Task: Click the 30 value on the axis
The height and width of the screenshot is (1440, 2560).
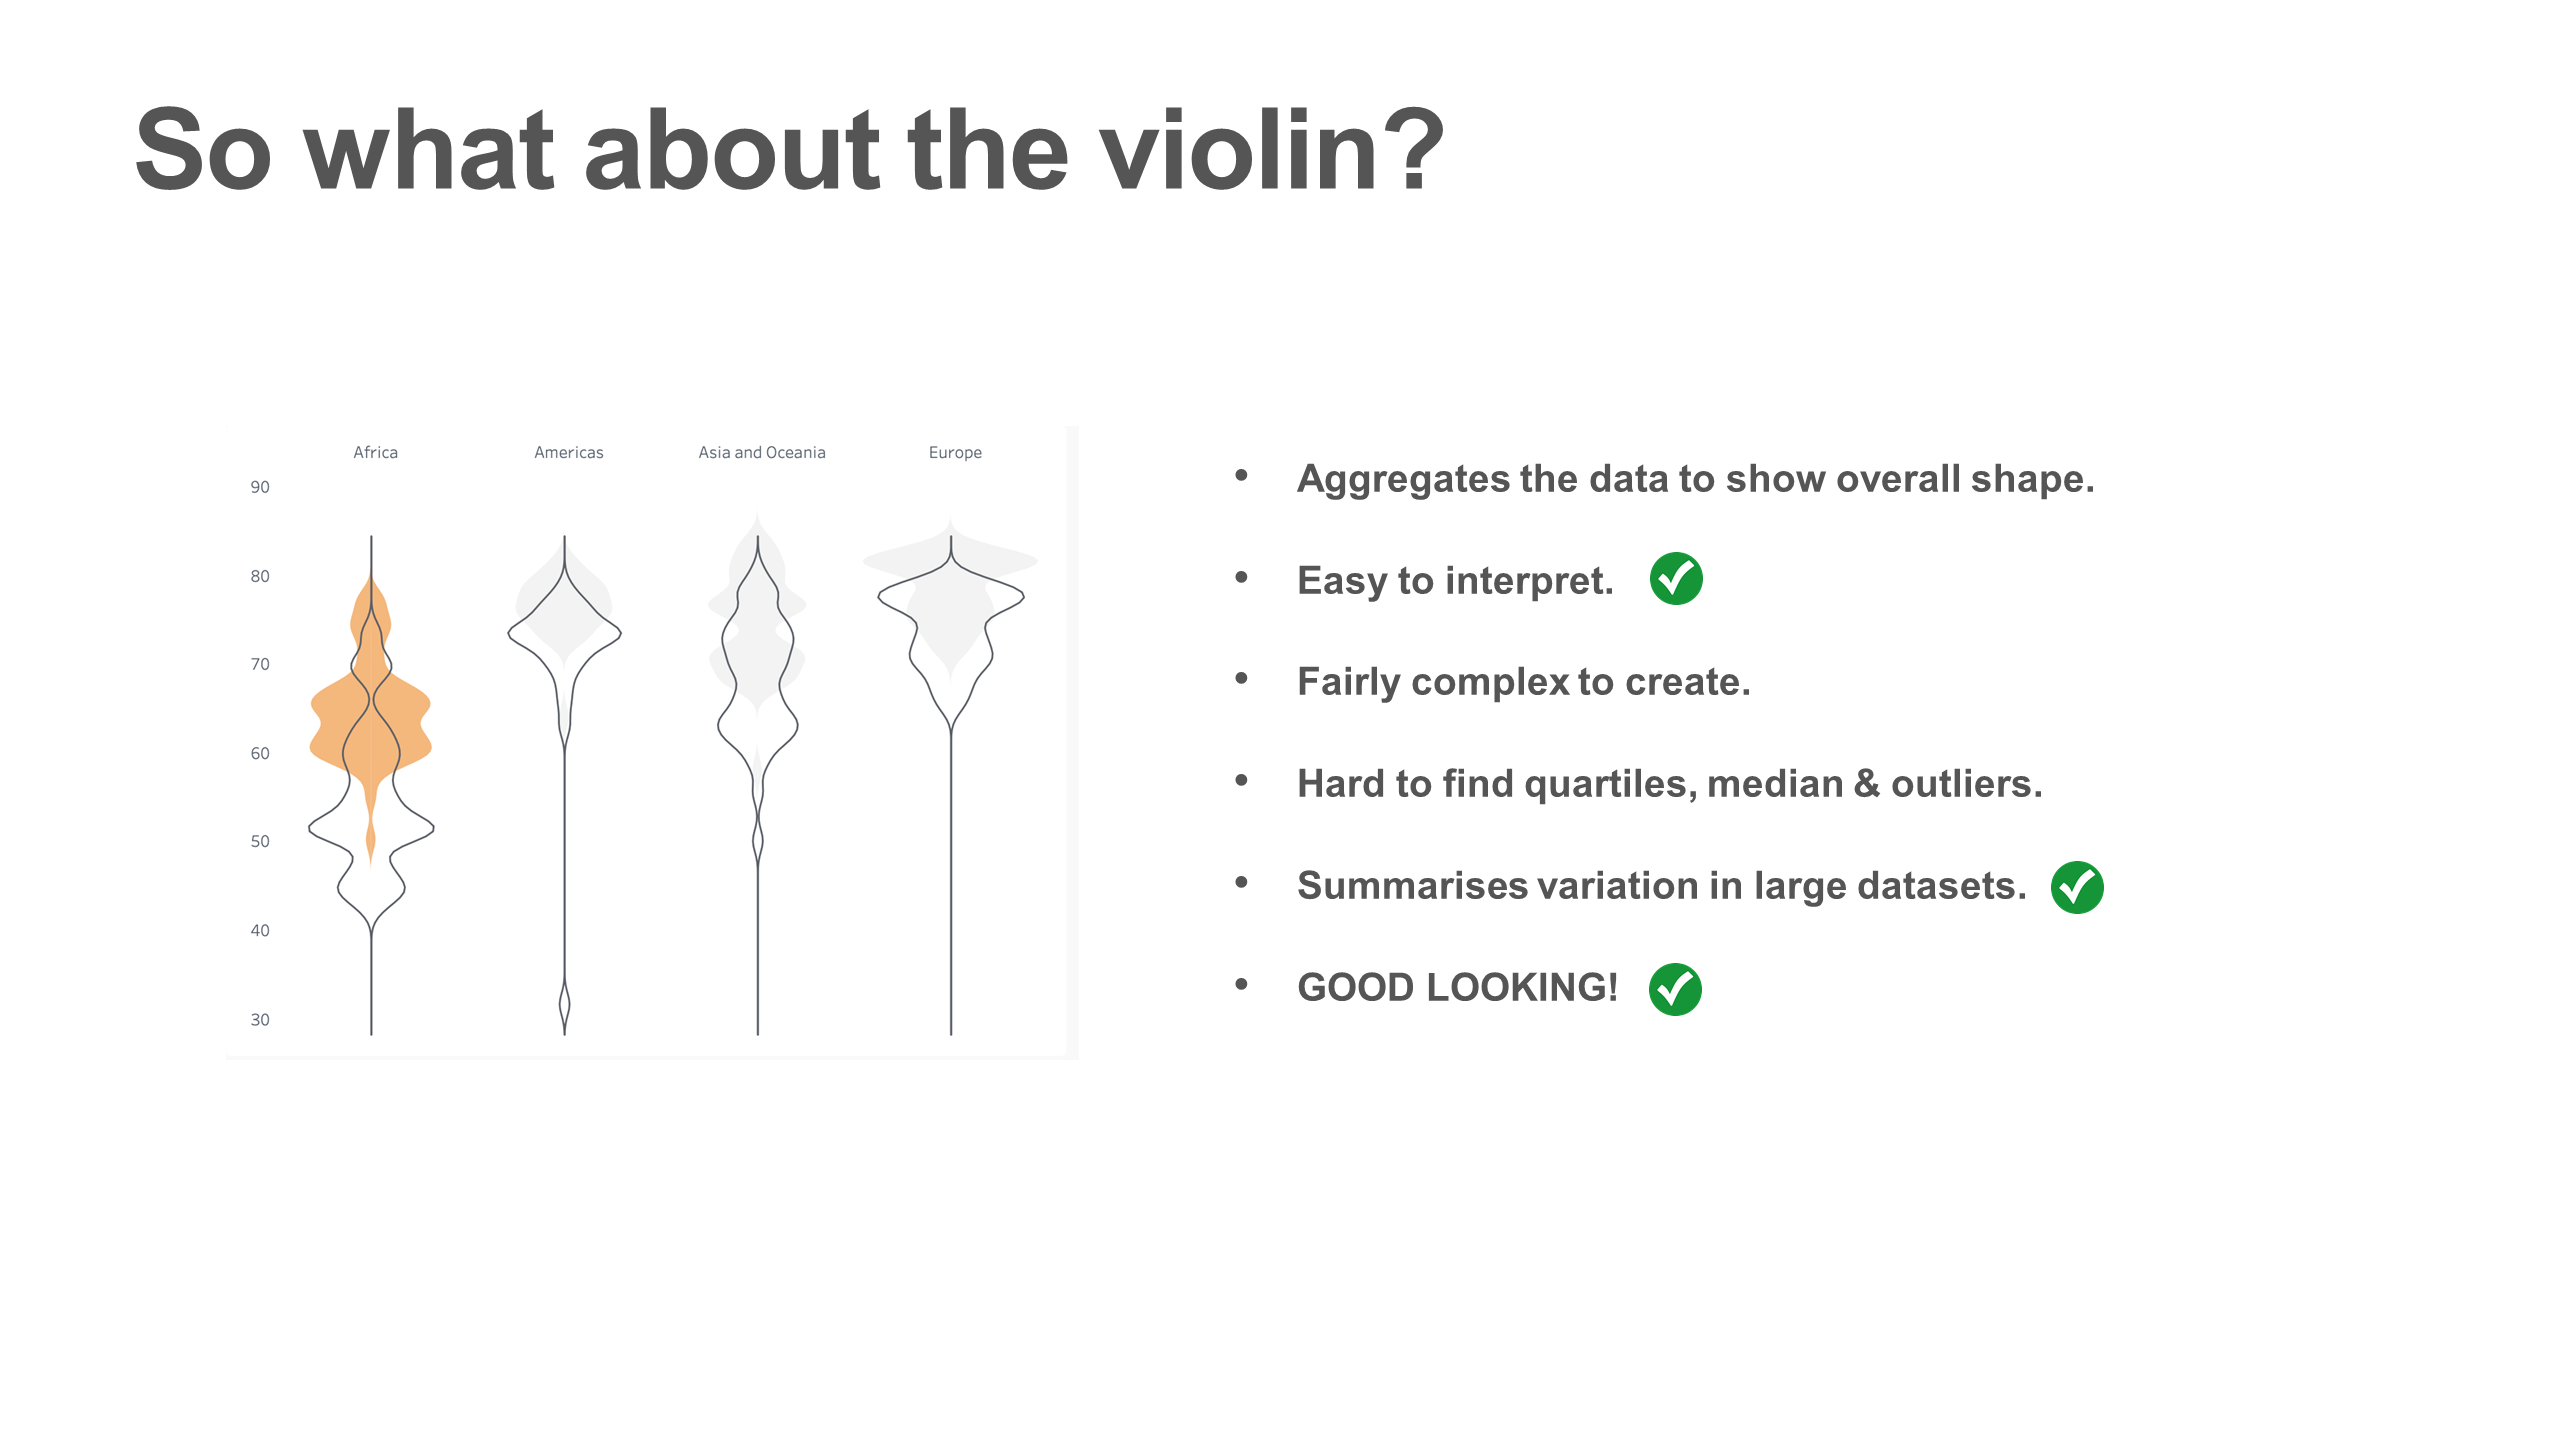Action: pos(260,1019)
